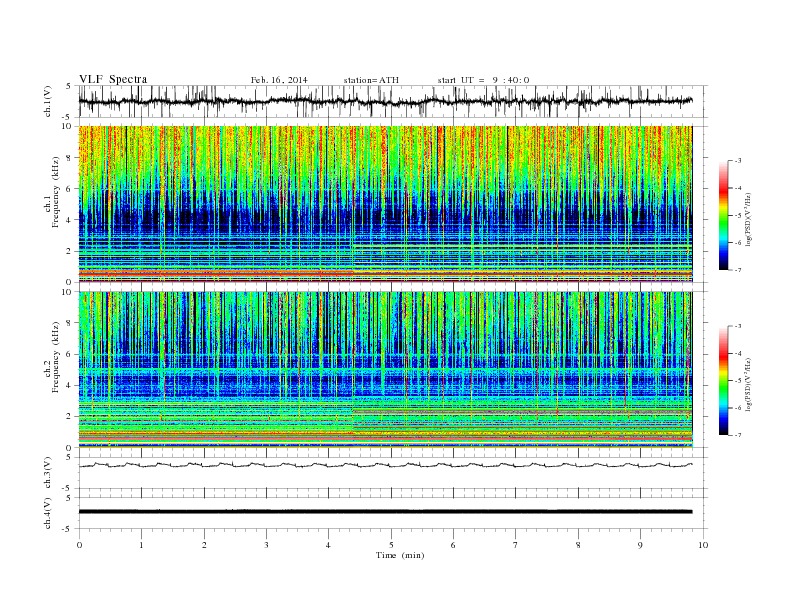Click the ch.1 spectrogram color scale bar
The width and height of the screenshot is (792, 612).
click(724, 215)
